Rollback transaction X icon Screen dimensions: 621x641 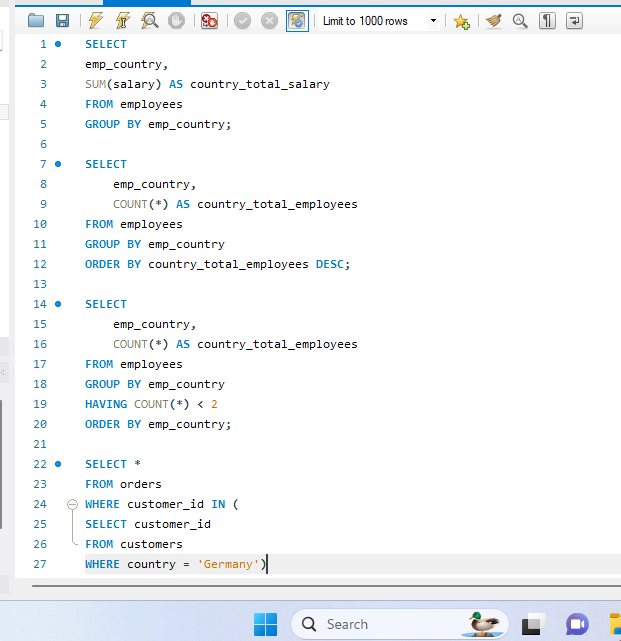tap(269, 20)
